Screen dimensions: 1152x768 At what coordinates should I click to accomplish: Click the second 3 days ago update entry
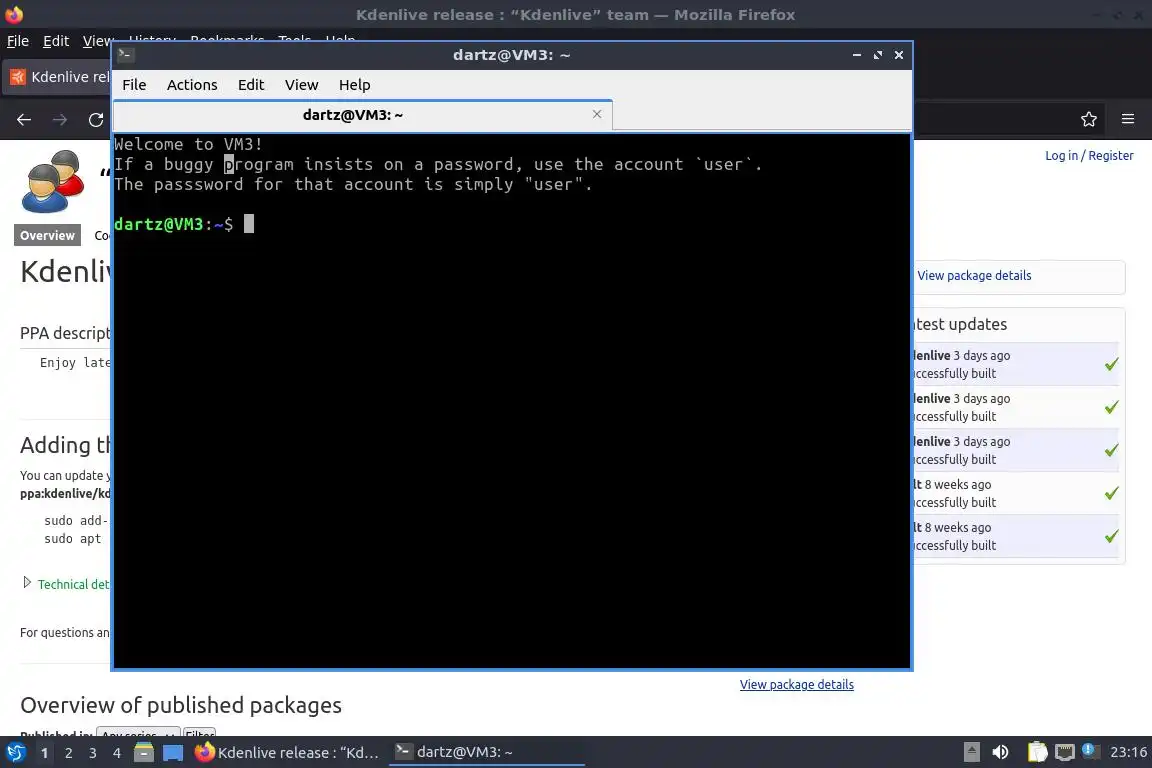[1017, 407]
